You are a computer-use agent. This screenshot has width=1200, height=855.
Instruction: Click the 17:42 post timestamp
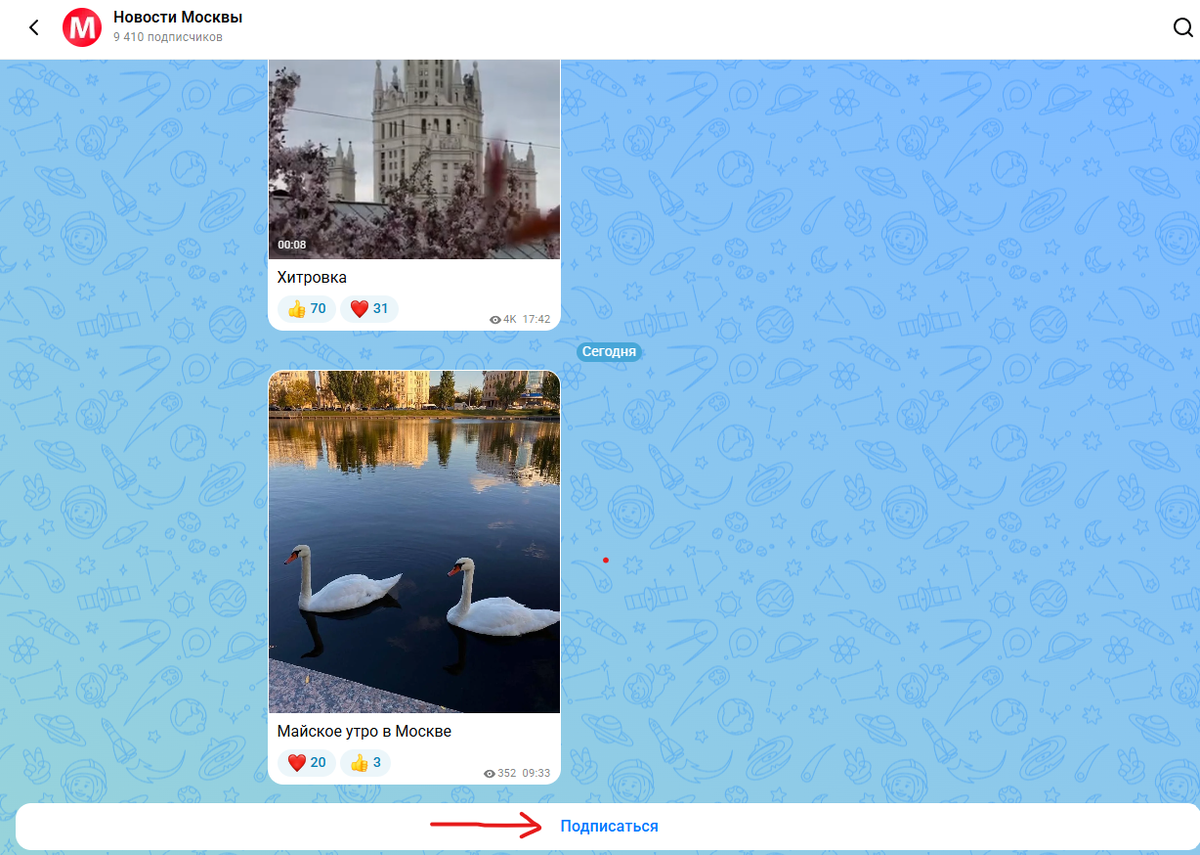pos(537,319)
